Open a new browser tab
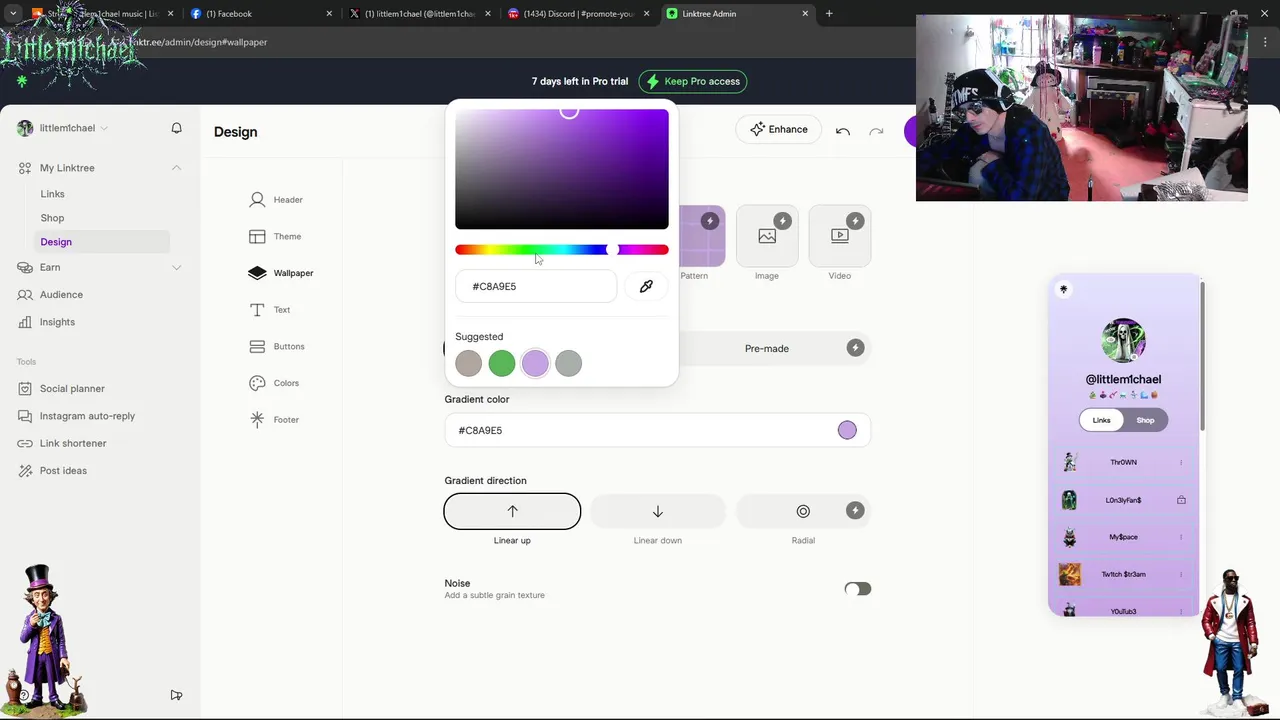This screenshot has width=1280, height=720. pos(829,14)
